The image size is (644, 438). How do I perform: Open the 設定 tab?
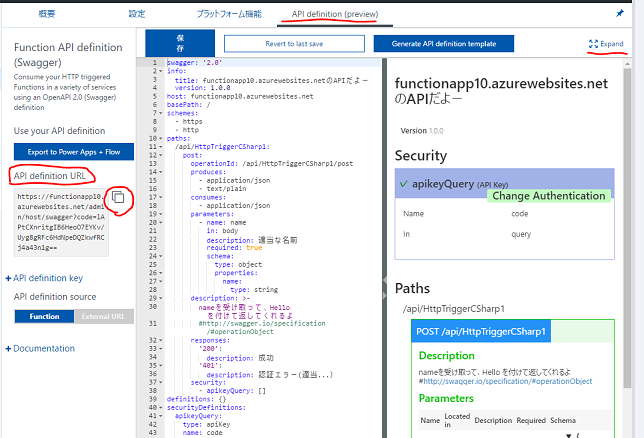(137, 14)
